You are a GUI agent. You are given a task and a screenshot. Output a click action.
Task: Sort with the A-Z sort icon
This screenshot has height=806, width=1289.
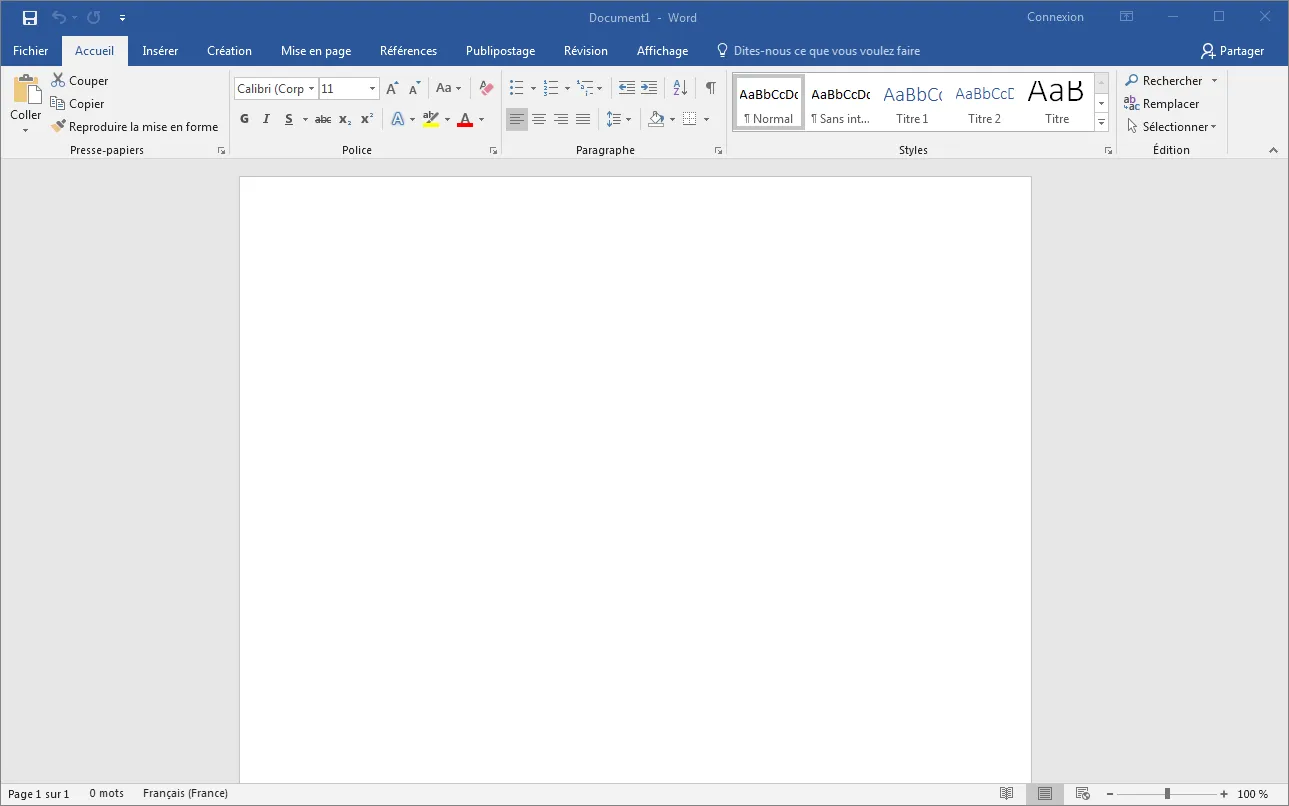pyautogui.click(x=680, y=88)
